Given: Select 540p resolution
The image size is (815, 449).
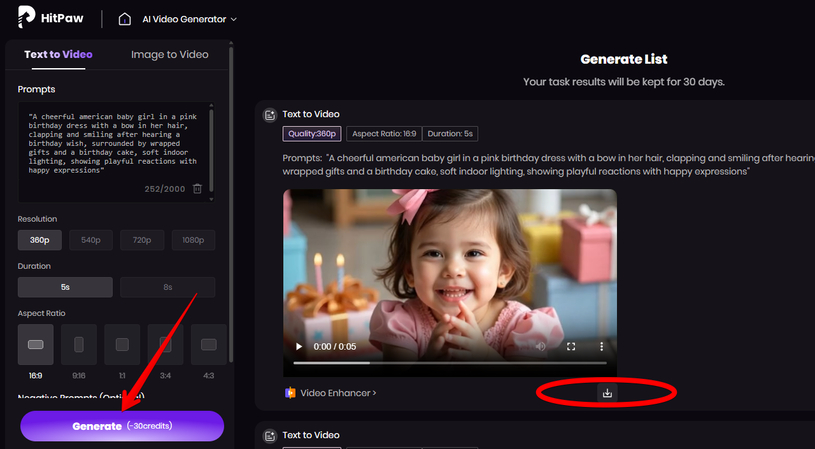Looking at the screenshot, I should pos(90,240).
